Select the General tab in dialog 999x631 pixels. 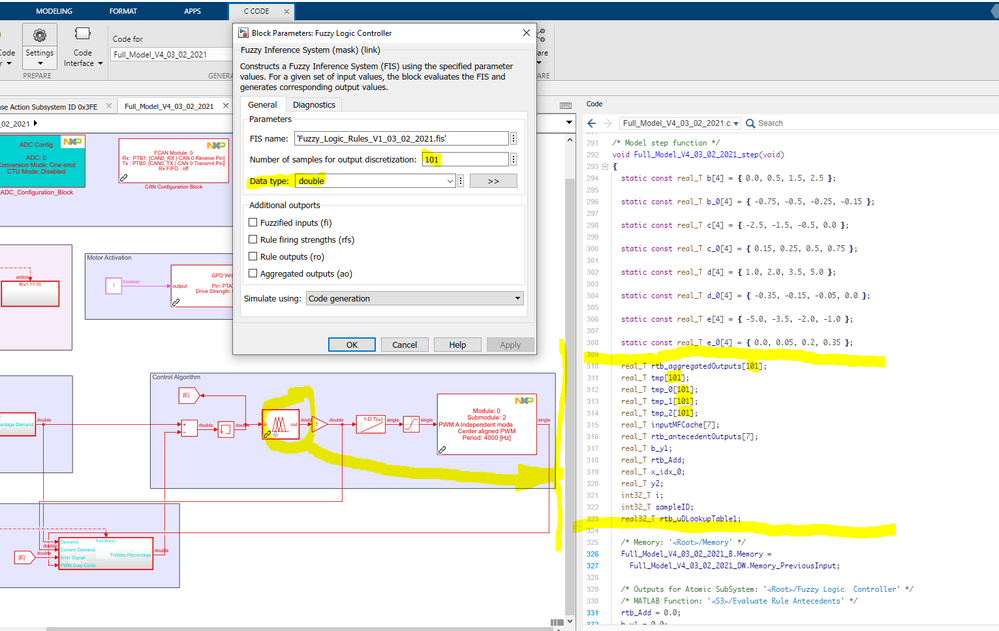[x=262, y=105]
